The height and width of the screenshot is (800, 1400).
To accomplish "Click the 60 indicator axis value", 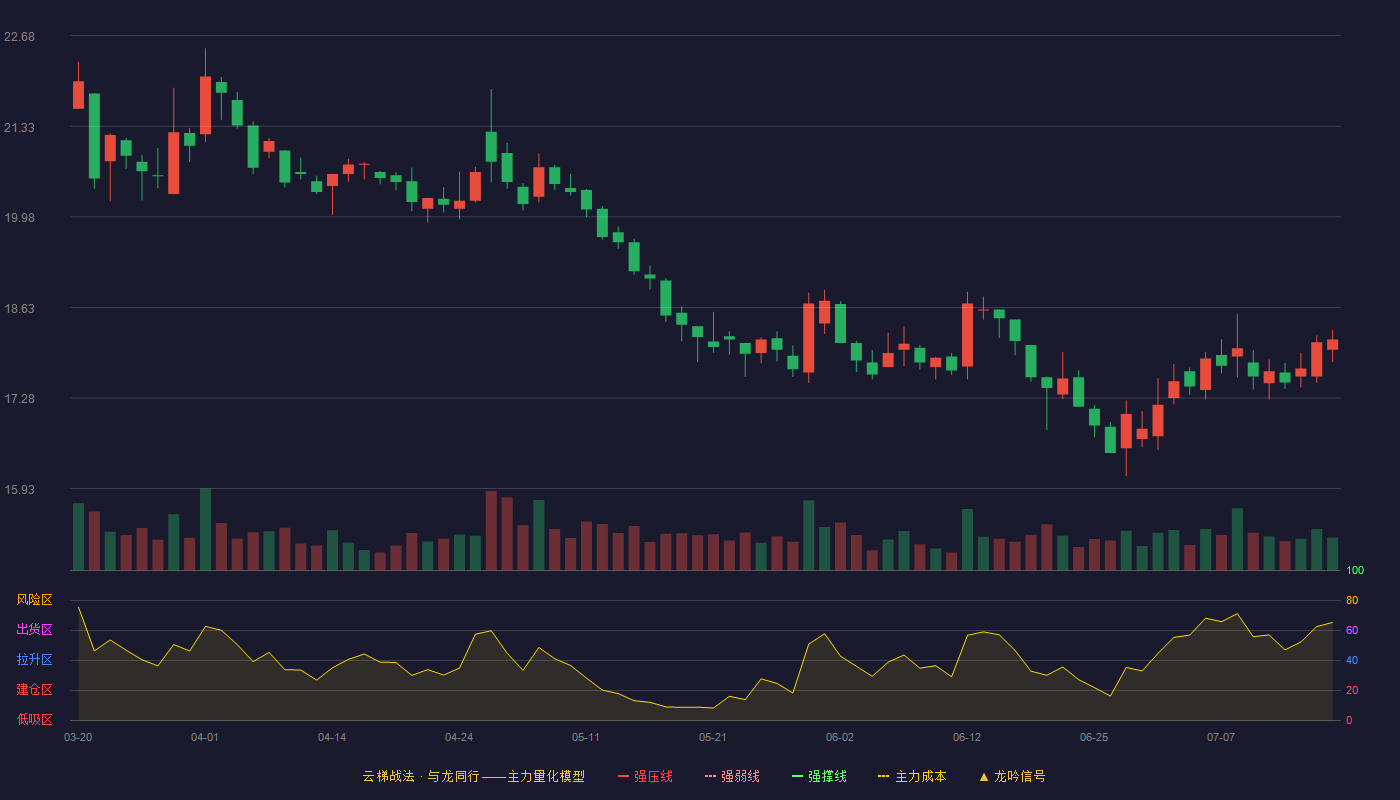I will (x=1352, y=630).
